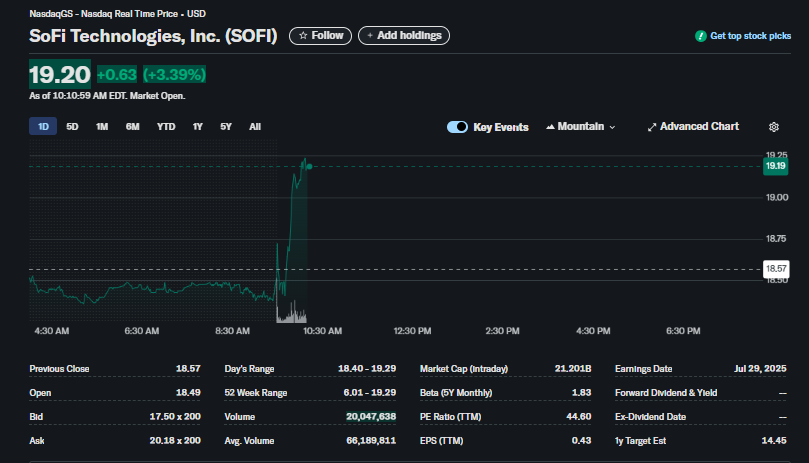This screenshot has height=463, width=809.
Task: Click the Volume value 20,047,638
Action: tap(371, 417)
